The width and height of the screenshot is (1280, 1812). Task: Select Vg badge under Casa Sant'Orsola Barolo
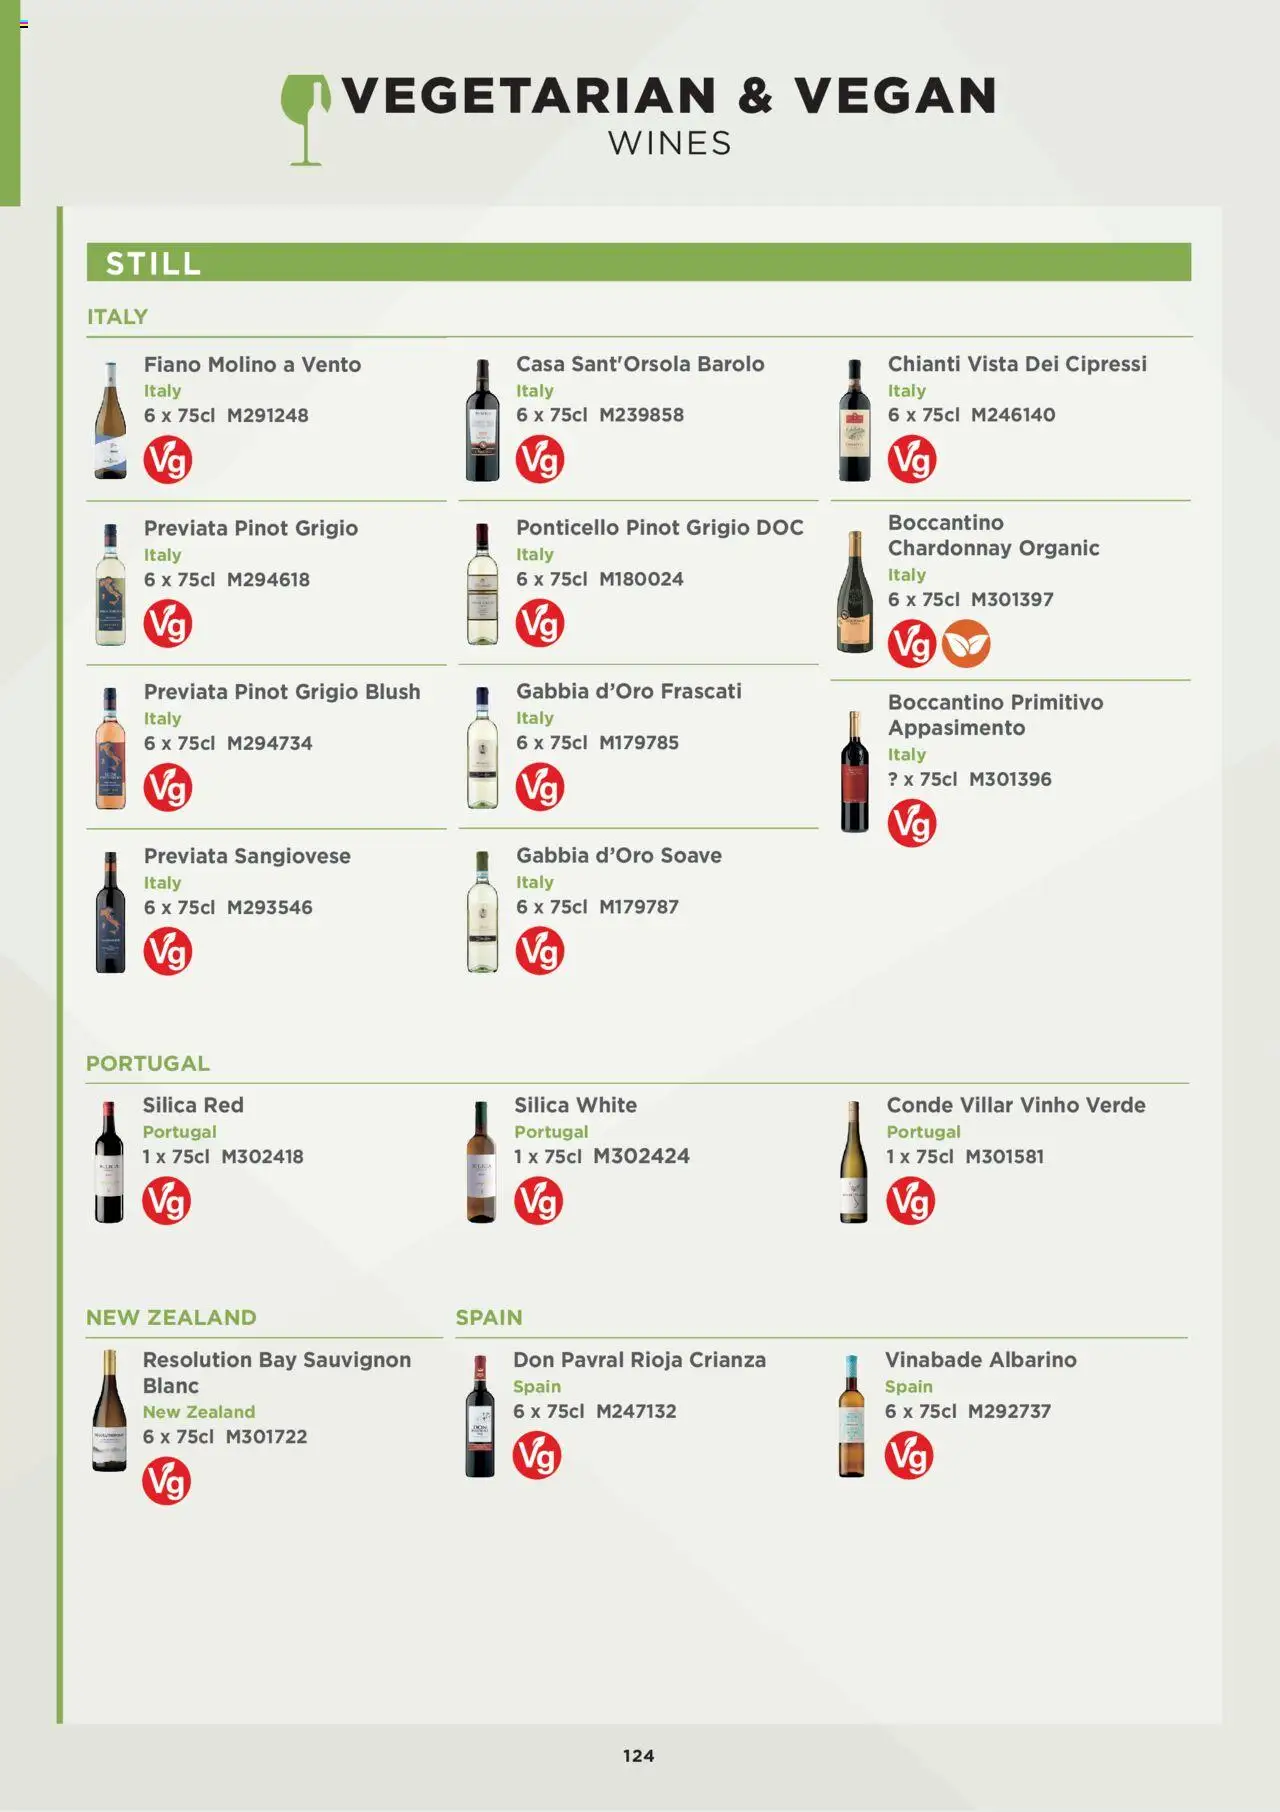point(540,460)
